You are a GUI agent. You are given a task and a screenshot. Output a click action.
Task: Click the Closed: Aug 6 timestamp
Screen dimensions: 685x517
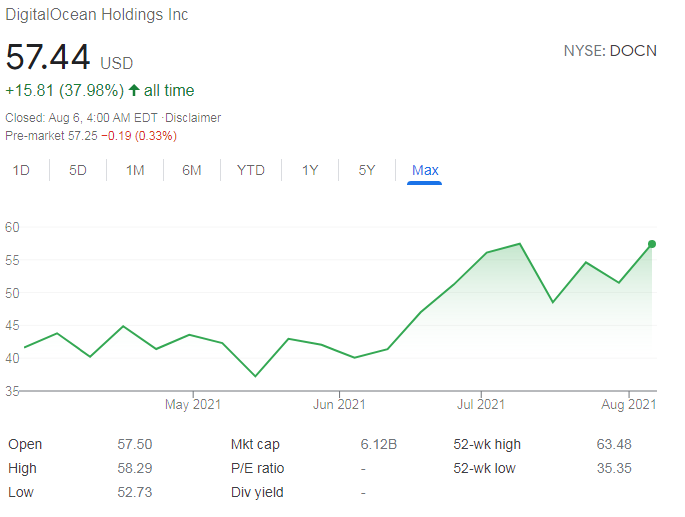point(81,118)
